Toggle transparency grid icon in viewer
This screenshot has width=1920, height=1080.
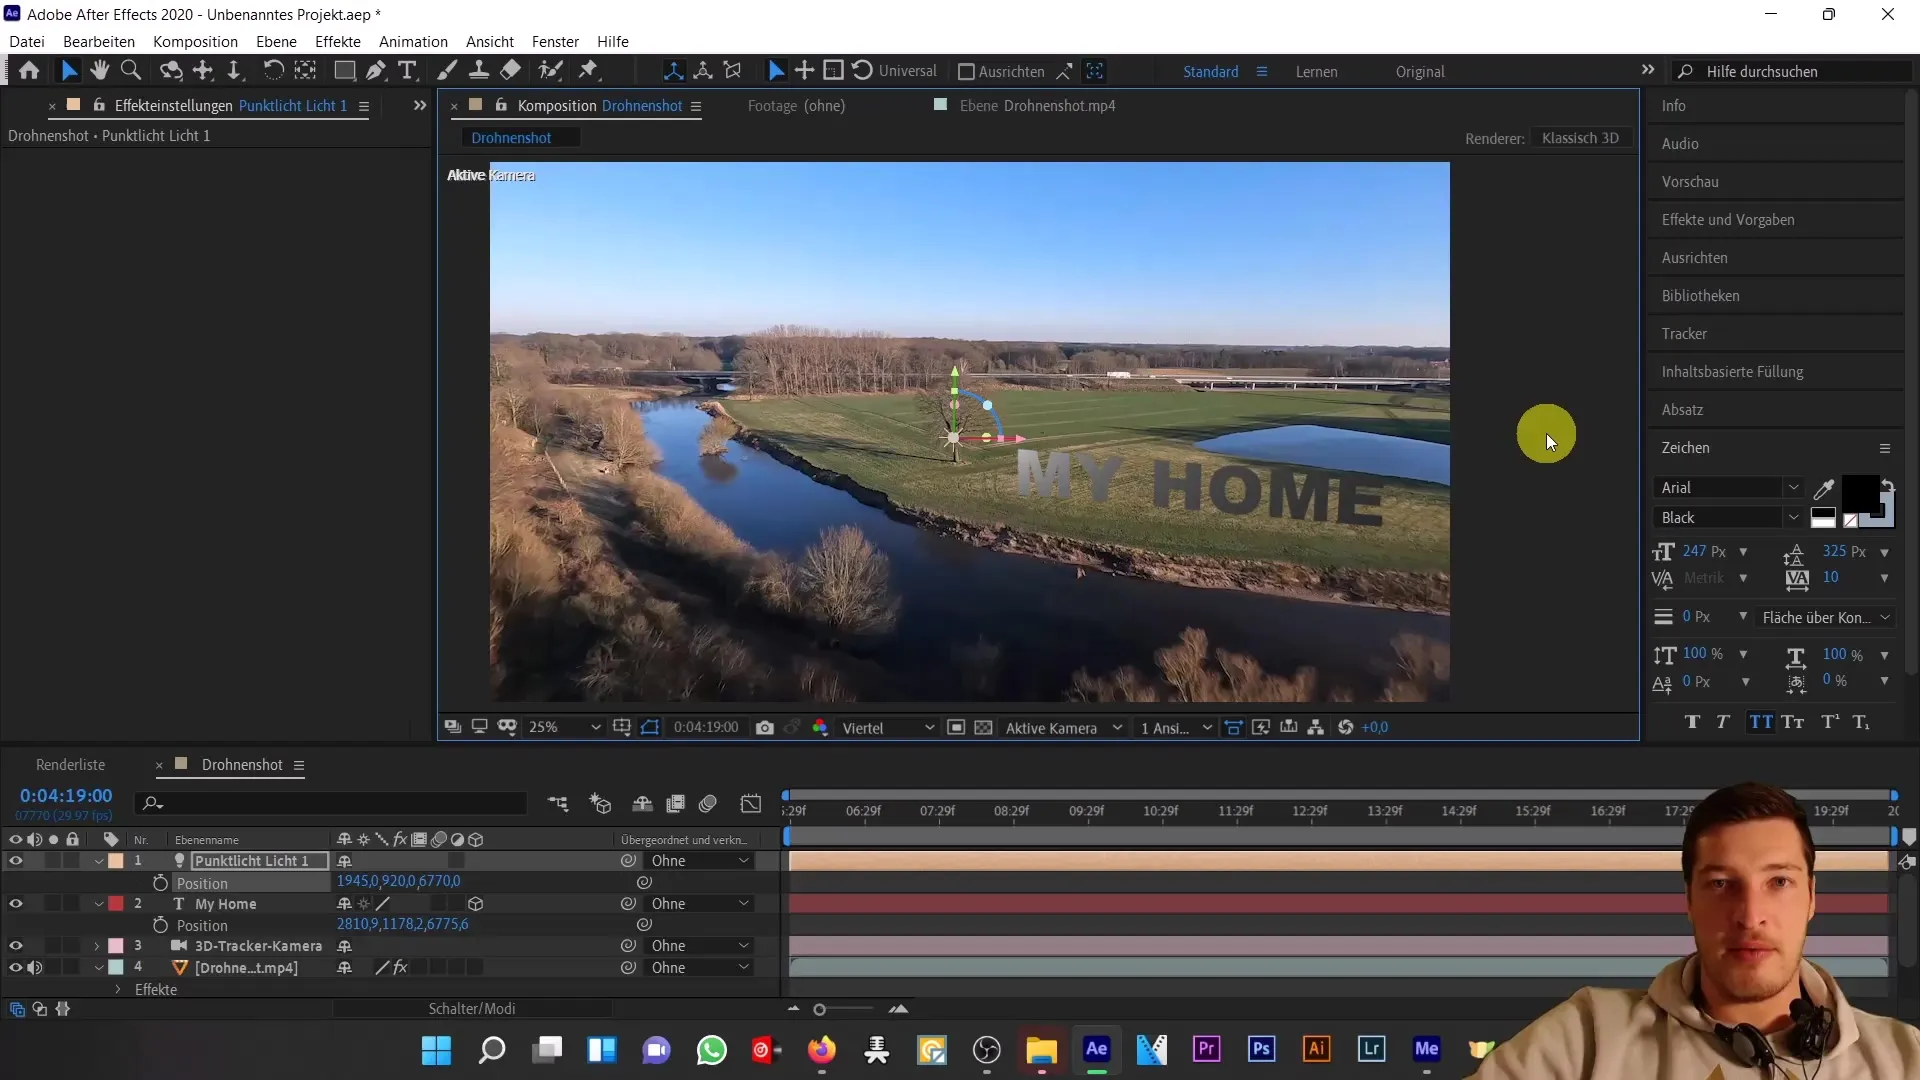click(984, 728)
